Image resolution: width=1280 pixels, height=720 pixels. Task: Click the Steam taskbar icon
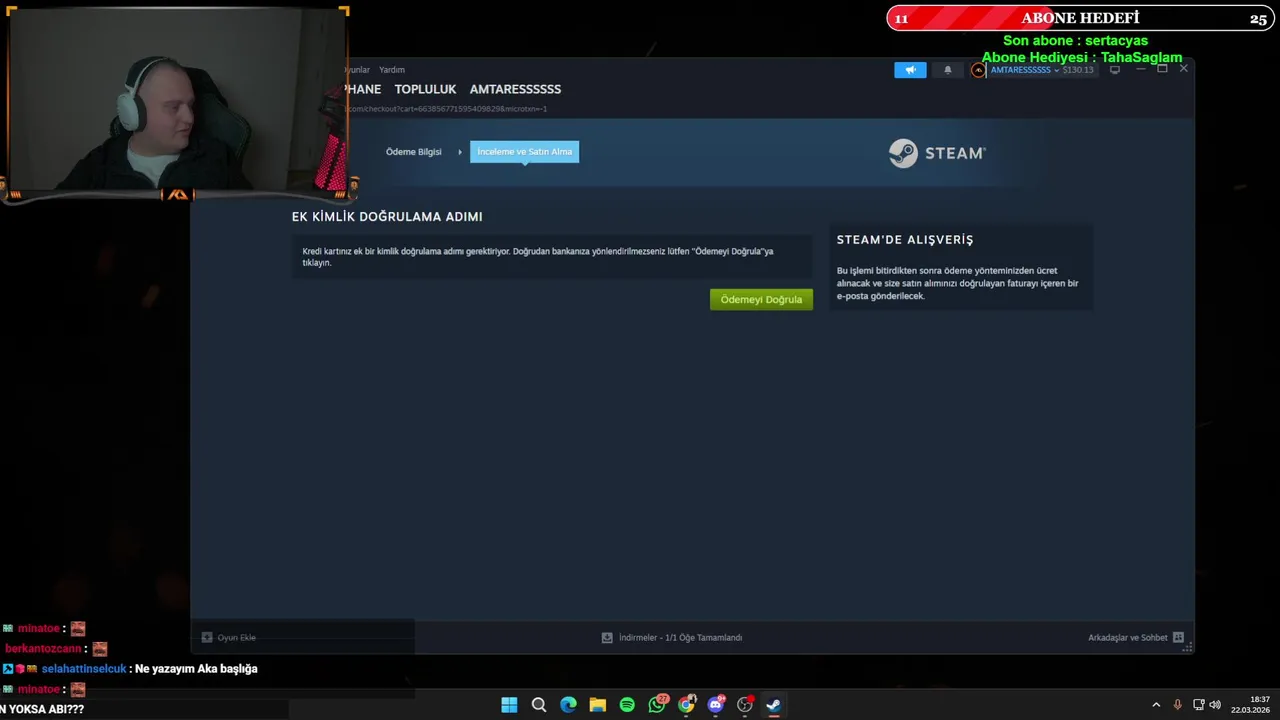tap(774, 705)
